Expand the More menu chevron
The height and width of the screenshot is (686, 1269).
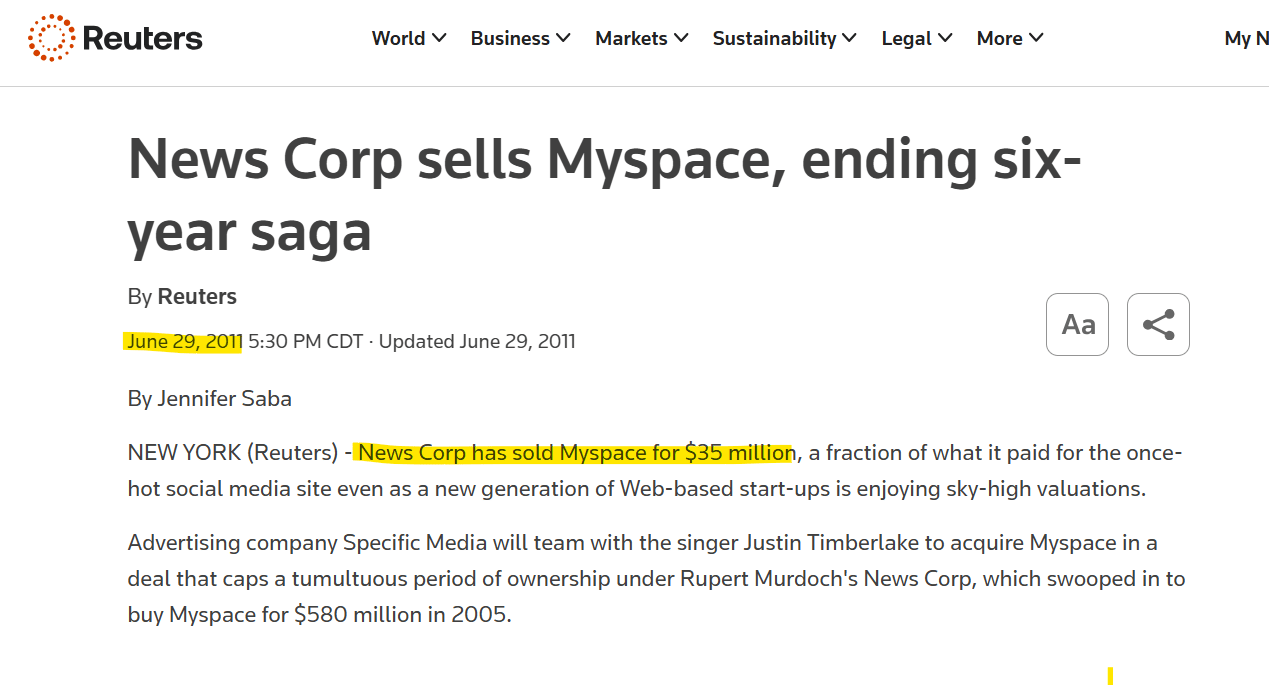(x=1036, y=39)
